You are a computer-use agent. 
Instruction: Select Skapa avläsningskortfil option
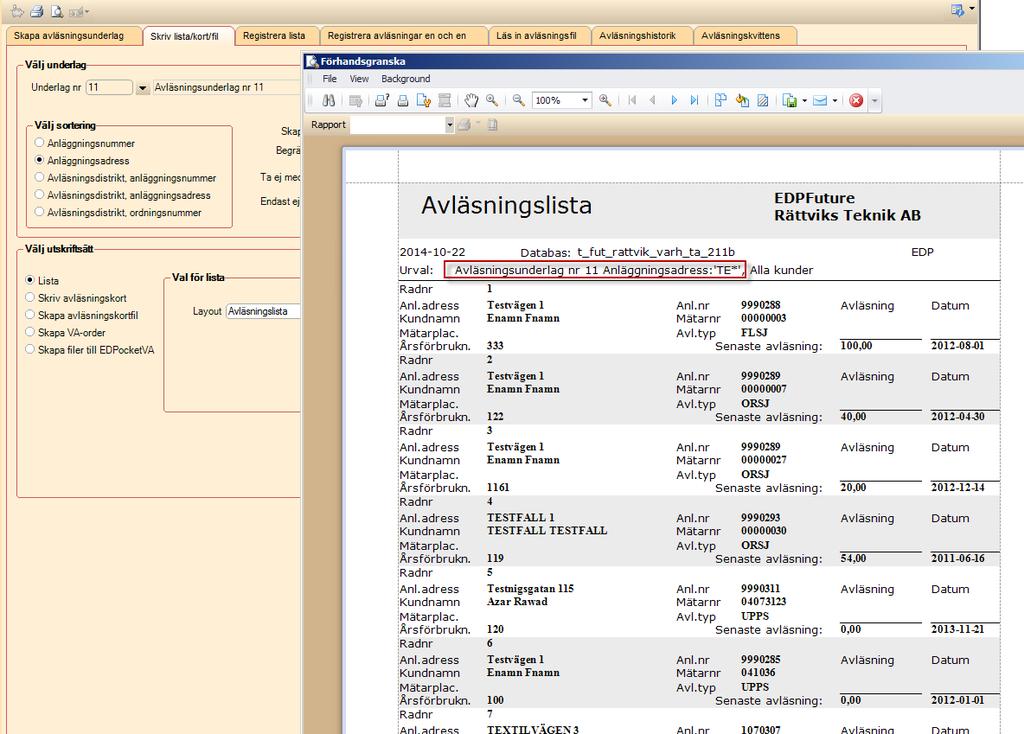tap(82, 315)
